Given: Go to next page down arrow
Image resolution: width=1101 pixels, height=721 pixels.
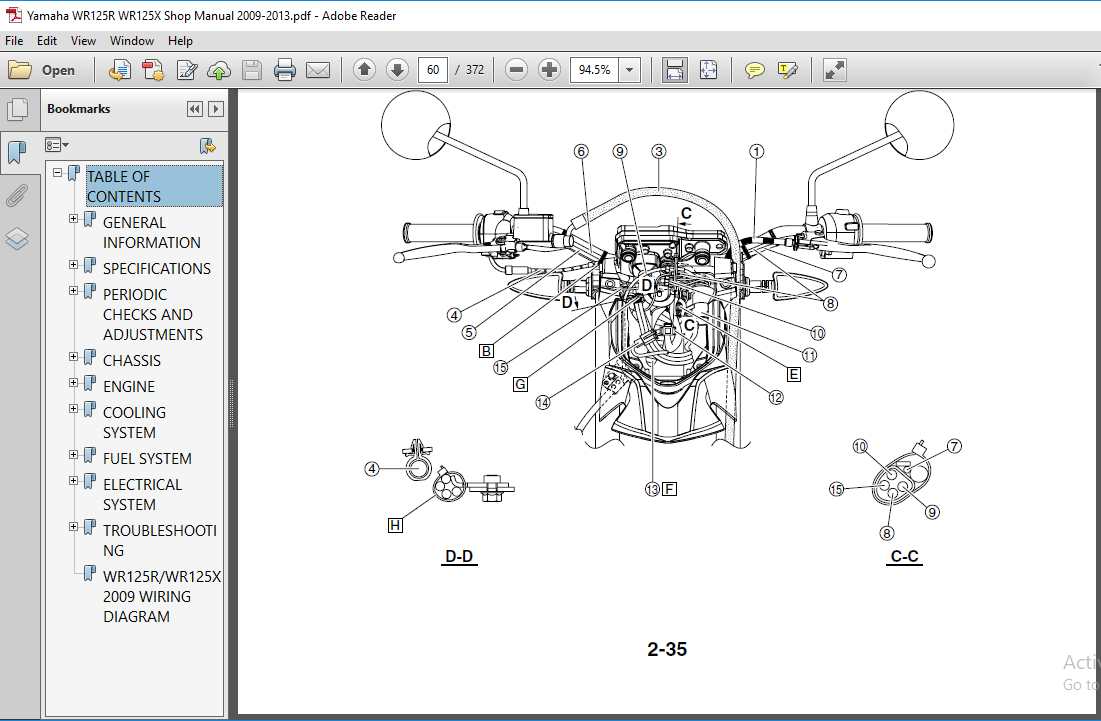Looking at the screenshot, I should [x=397, y=70].
